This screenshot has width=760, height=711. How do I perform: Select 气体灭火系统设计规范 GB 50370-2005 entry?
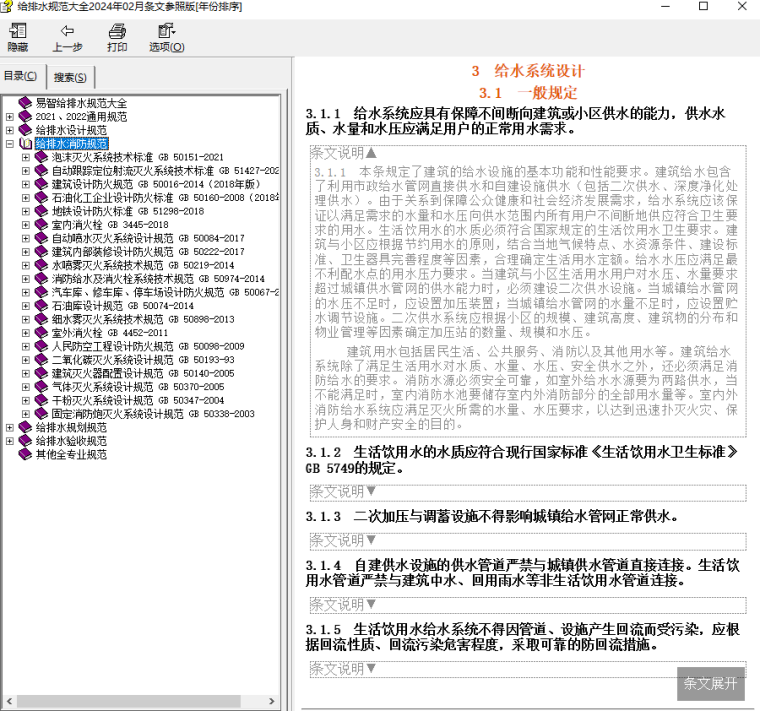(x=130, y=386)
